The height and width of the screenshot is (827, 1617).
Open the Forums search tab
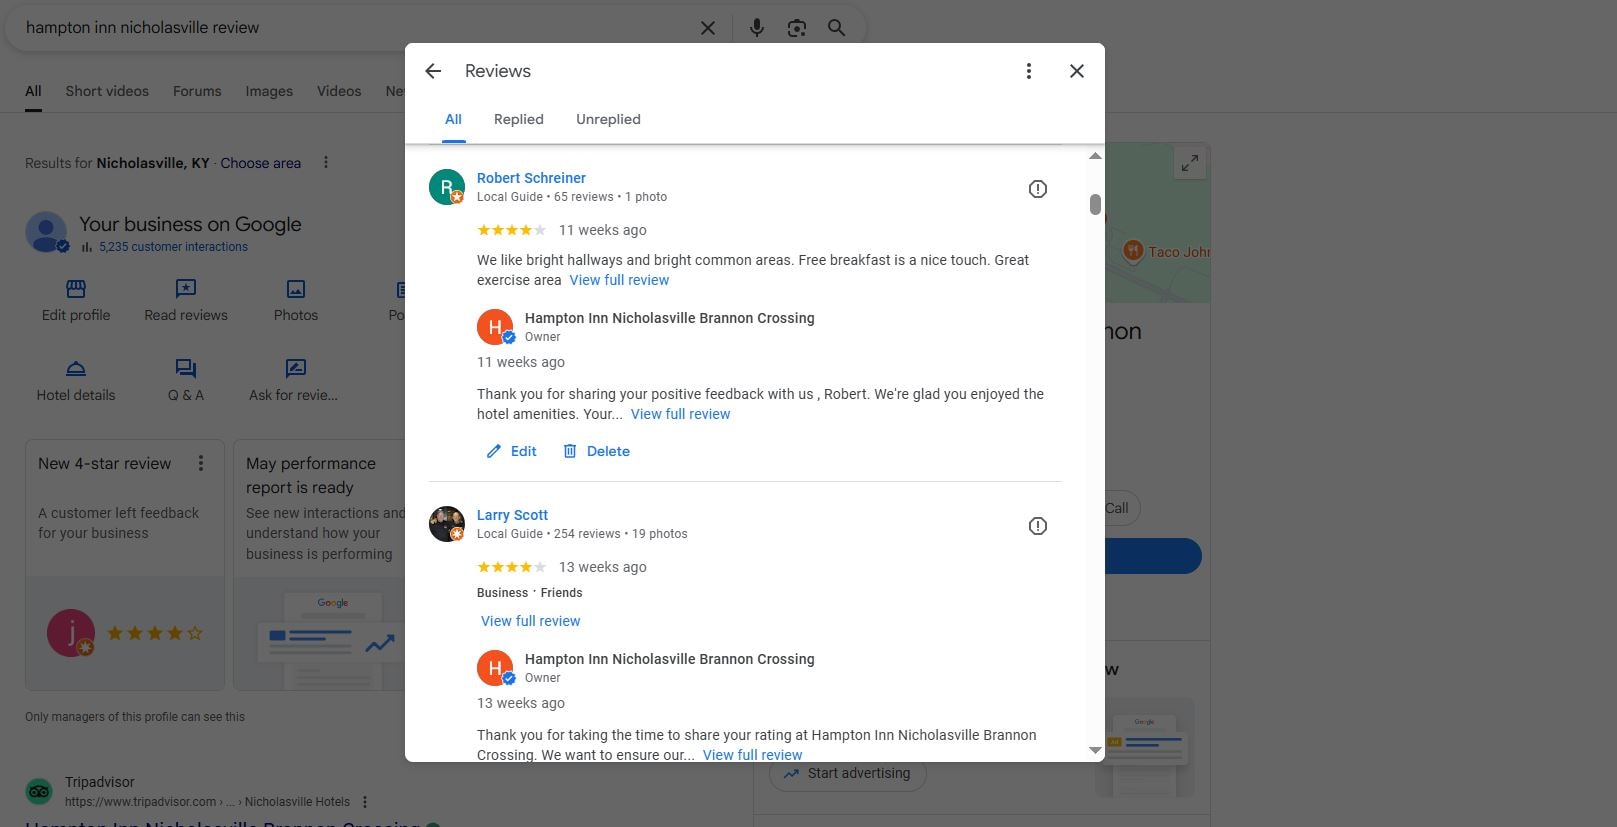point(197,91)
